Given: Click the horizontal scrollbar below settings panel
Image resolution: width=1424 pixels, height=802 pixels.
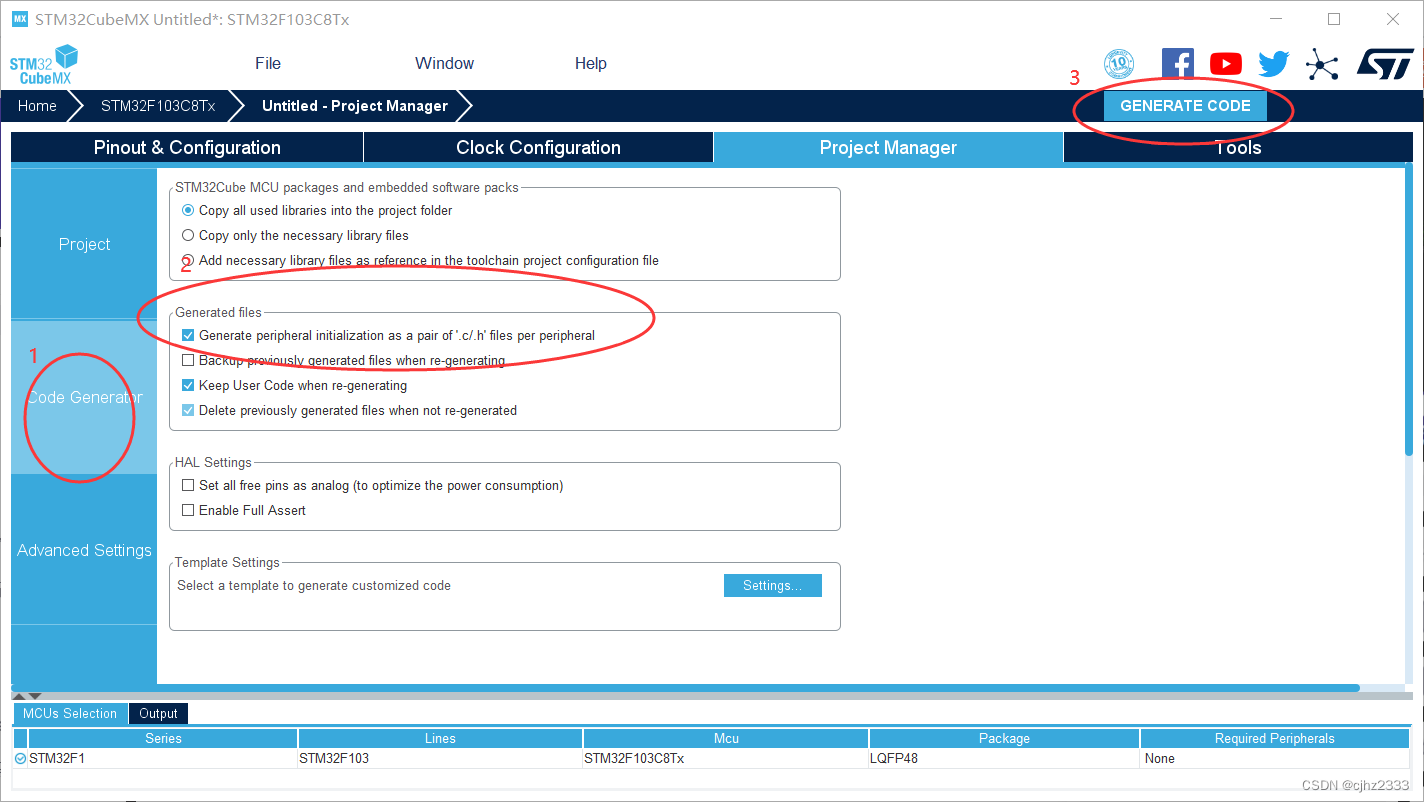Looking at the screenshot, I should click(x=685, y=688).
